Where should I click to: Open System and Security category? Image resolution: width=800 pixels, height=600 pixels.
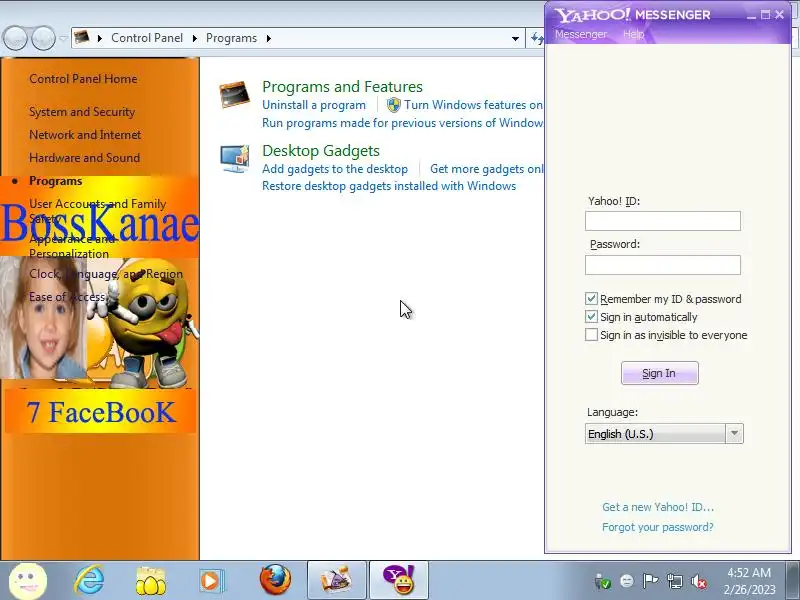[x=82, y=112]
